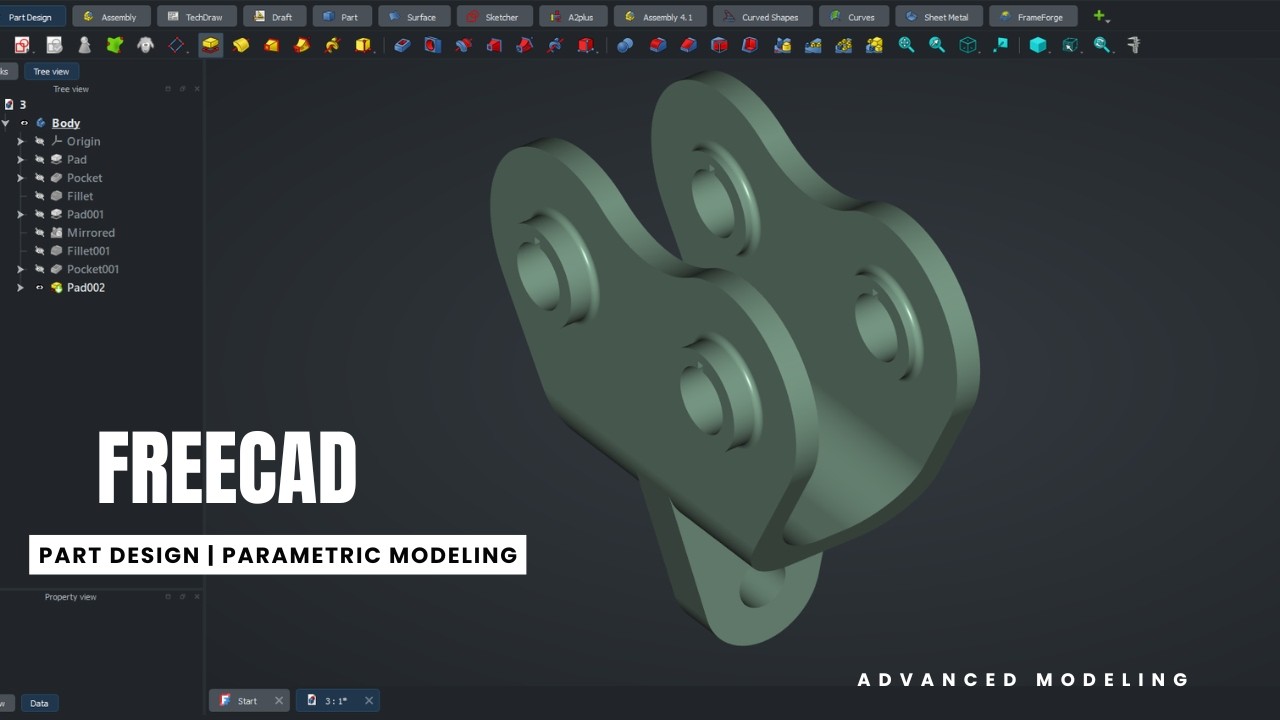The height and width of the screenshot is (720, 1280).
Task: Expand the Origin tree node
Action: click(20, 141)
